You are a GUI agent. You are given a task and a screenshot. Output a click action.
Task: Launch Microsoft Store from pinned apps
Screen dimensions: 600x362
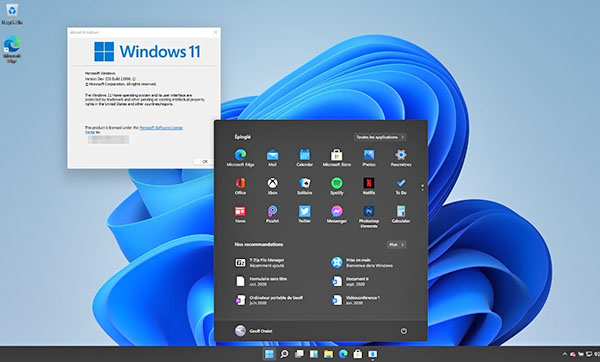[337, 158]
